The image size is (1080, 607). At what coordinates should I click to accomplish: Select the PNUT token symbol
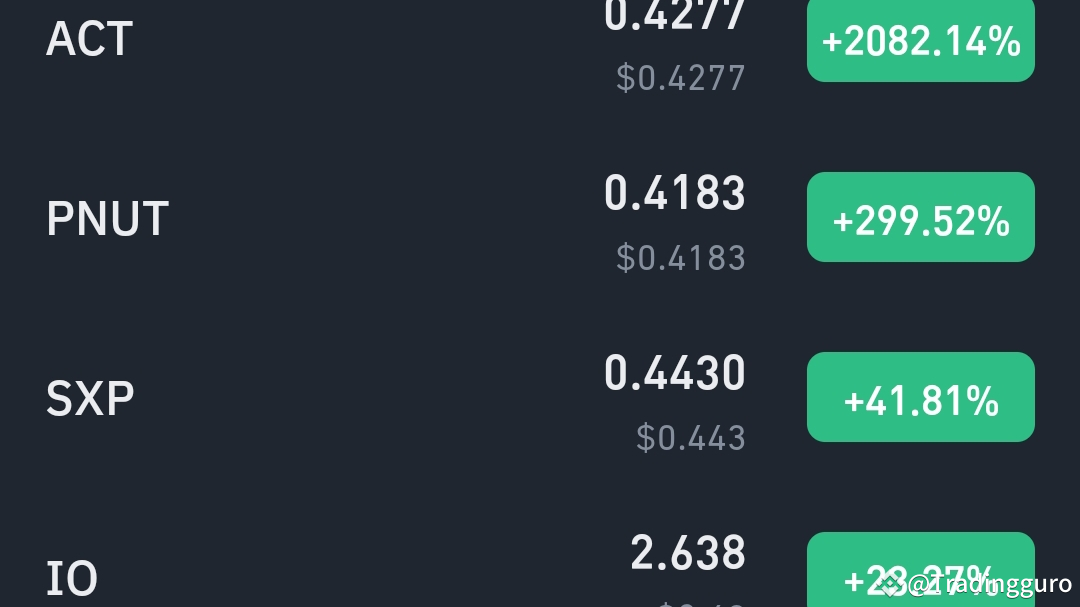[107, 217]
